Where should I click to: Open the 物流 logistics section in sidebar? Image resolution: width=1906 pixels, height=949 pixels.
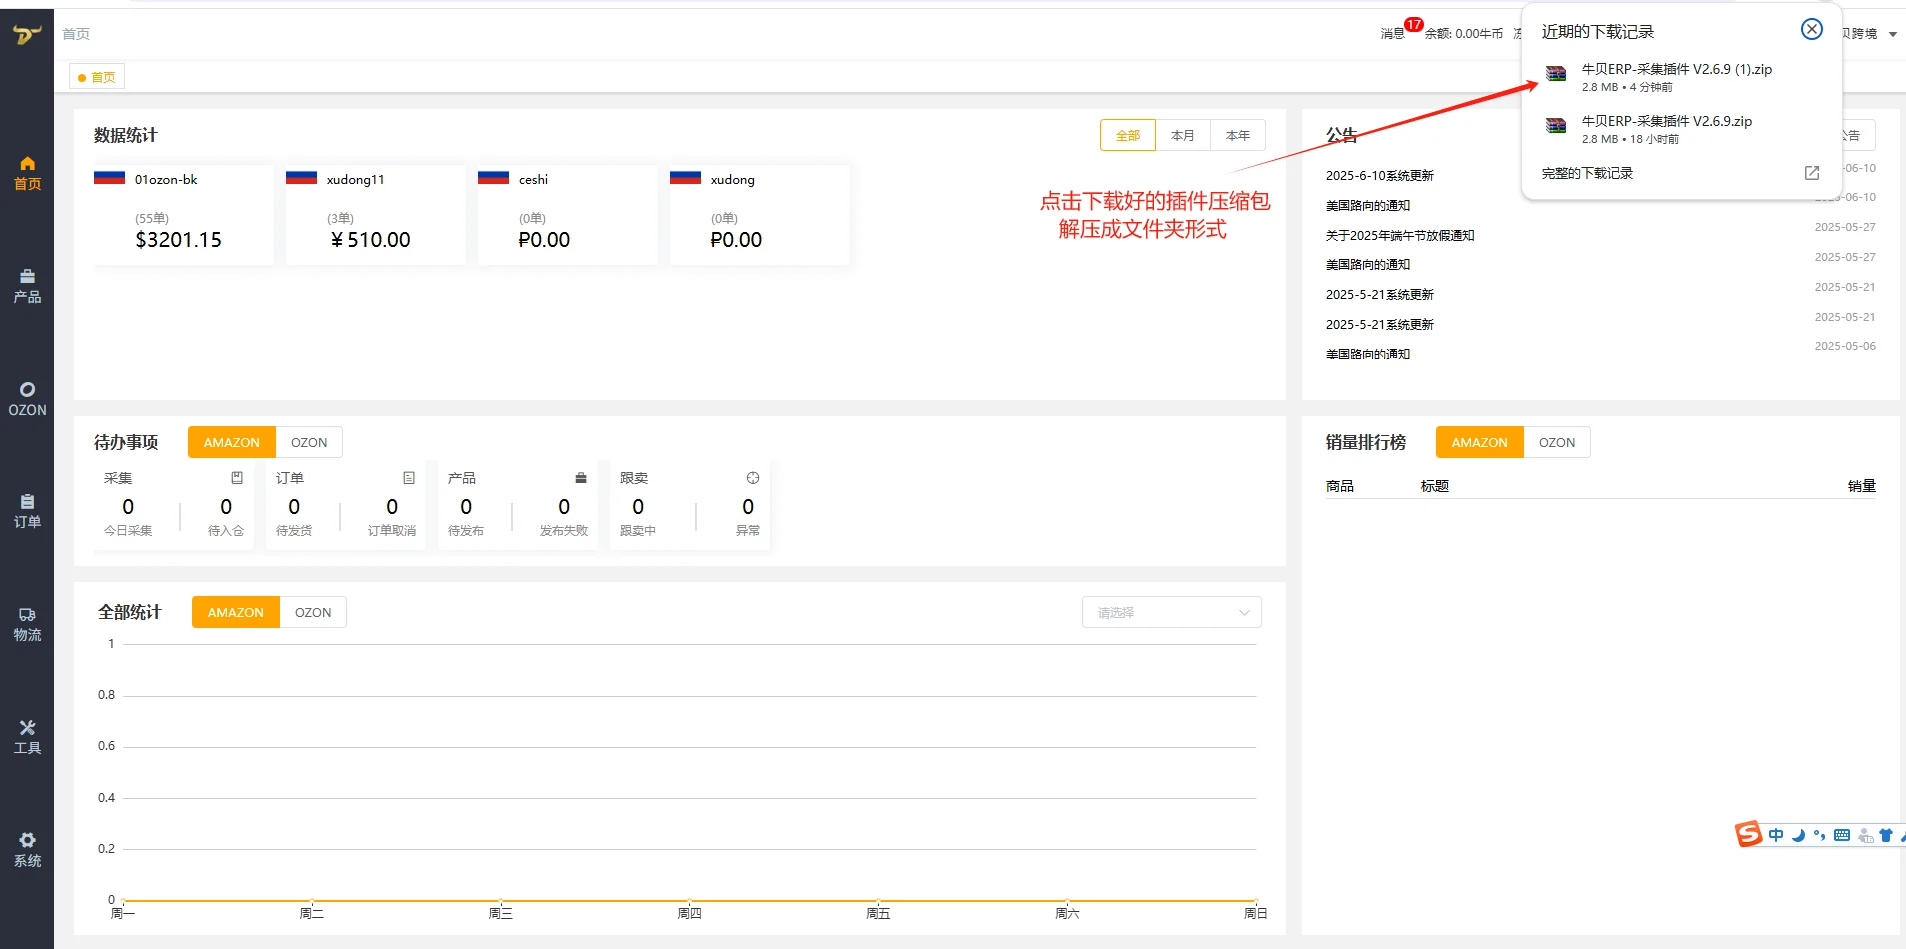click(x=27, y=622)
